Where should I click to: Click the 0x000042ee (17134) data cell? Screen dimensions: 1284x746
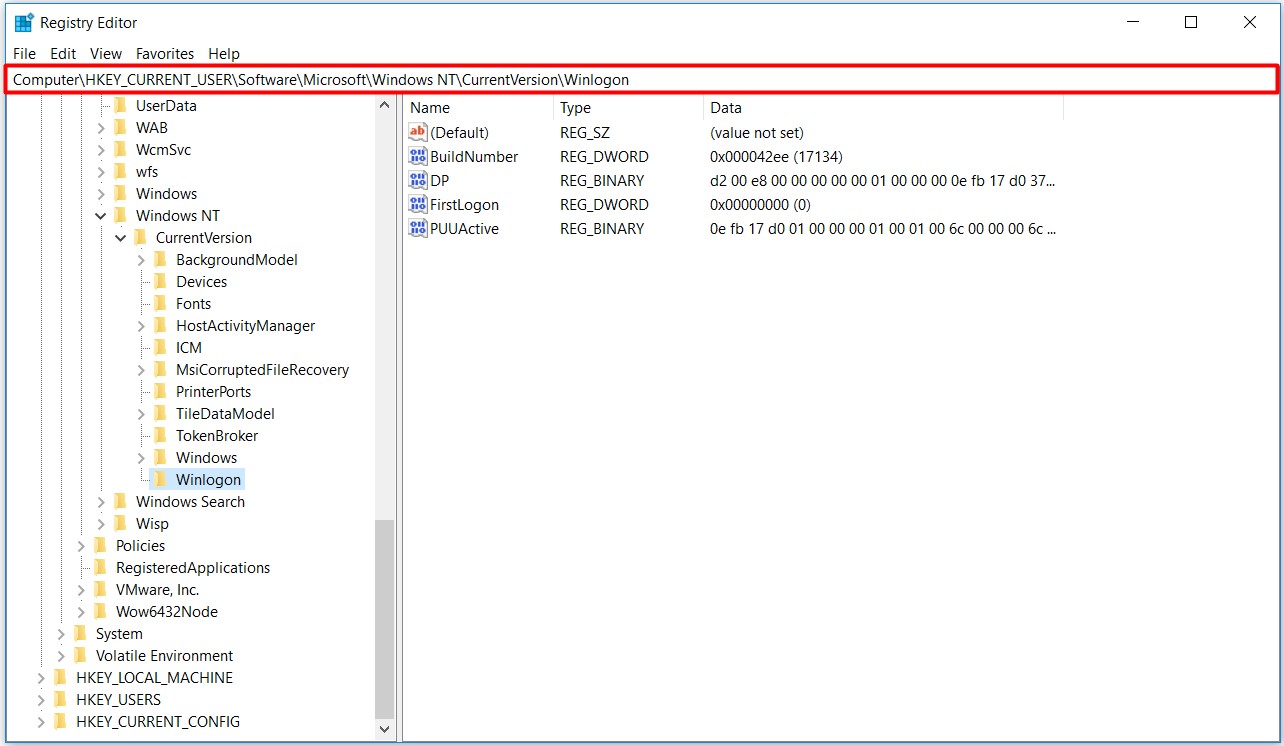pos(776,156)
